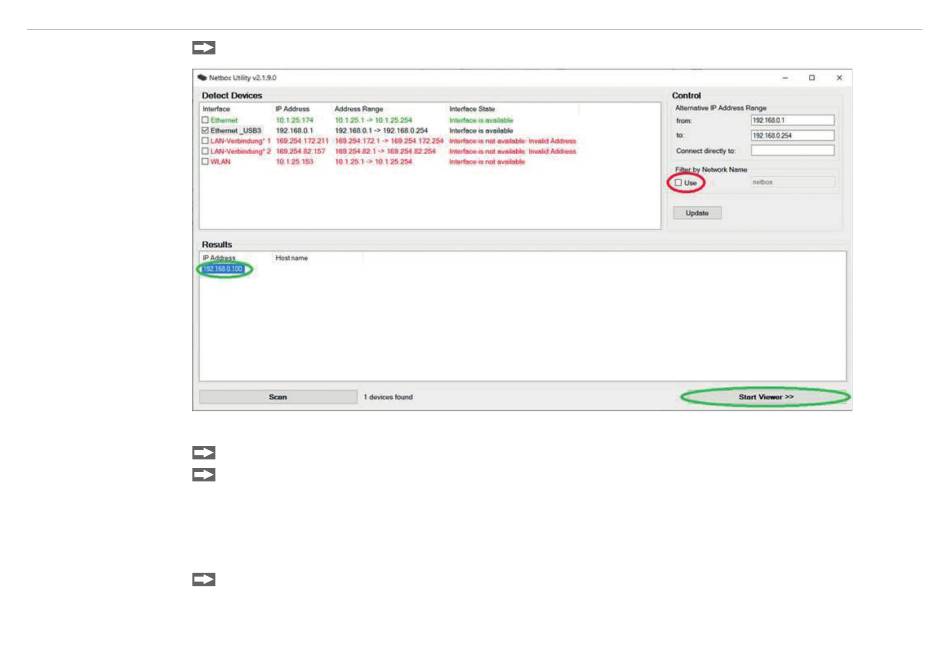Click range 169.254.172.1 -> 169.254.172.254

pos(389,141)
